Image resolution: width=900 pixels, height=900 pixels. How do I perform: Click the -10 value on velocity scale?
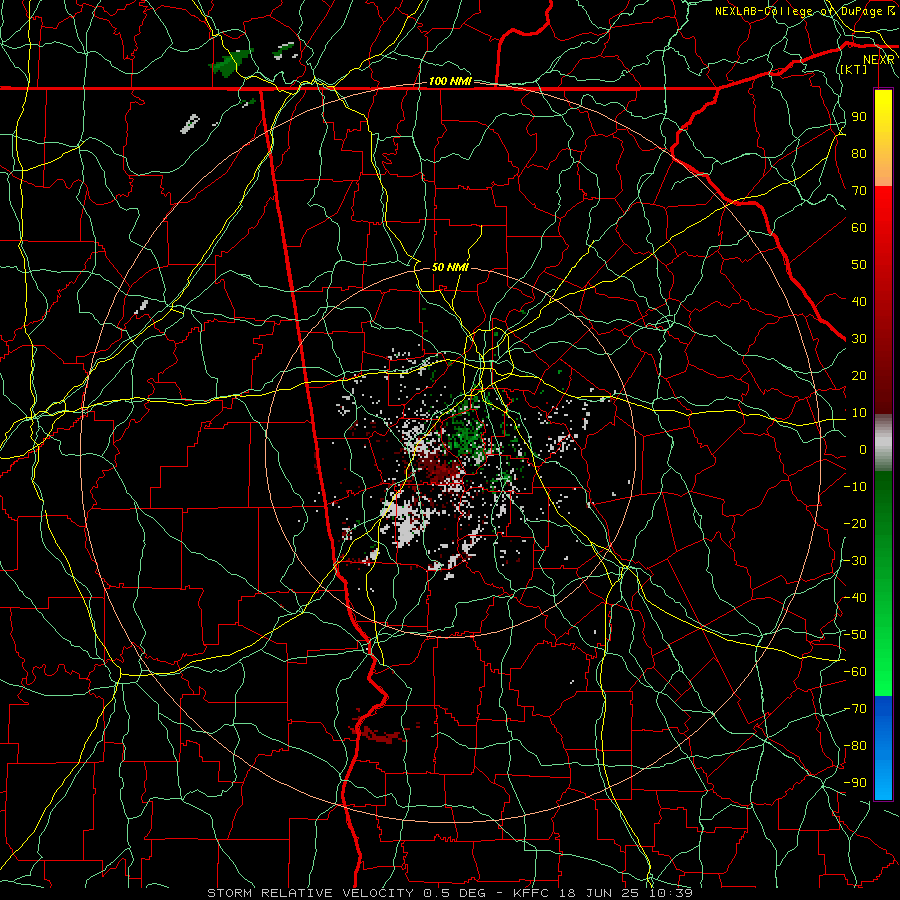pyautogui.click(x=855, y=487)
